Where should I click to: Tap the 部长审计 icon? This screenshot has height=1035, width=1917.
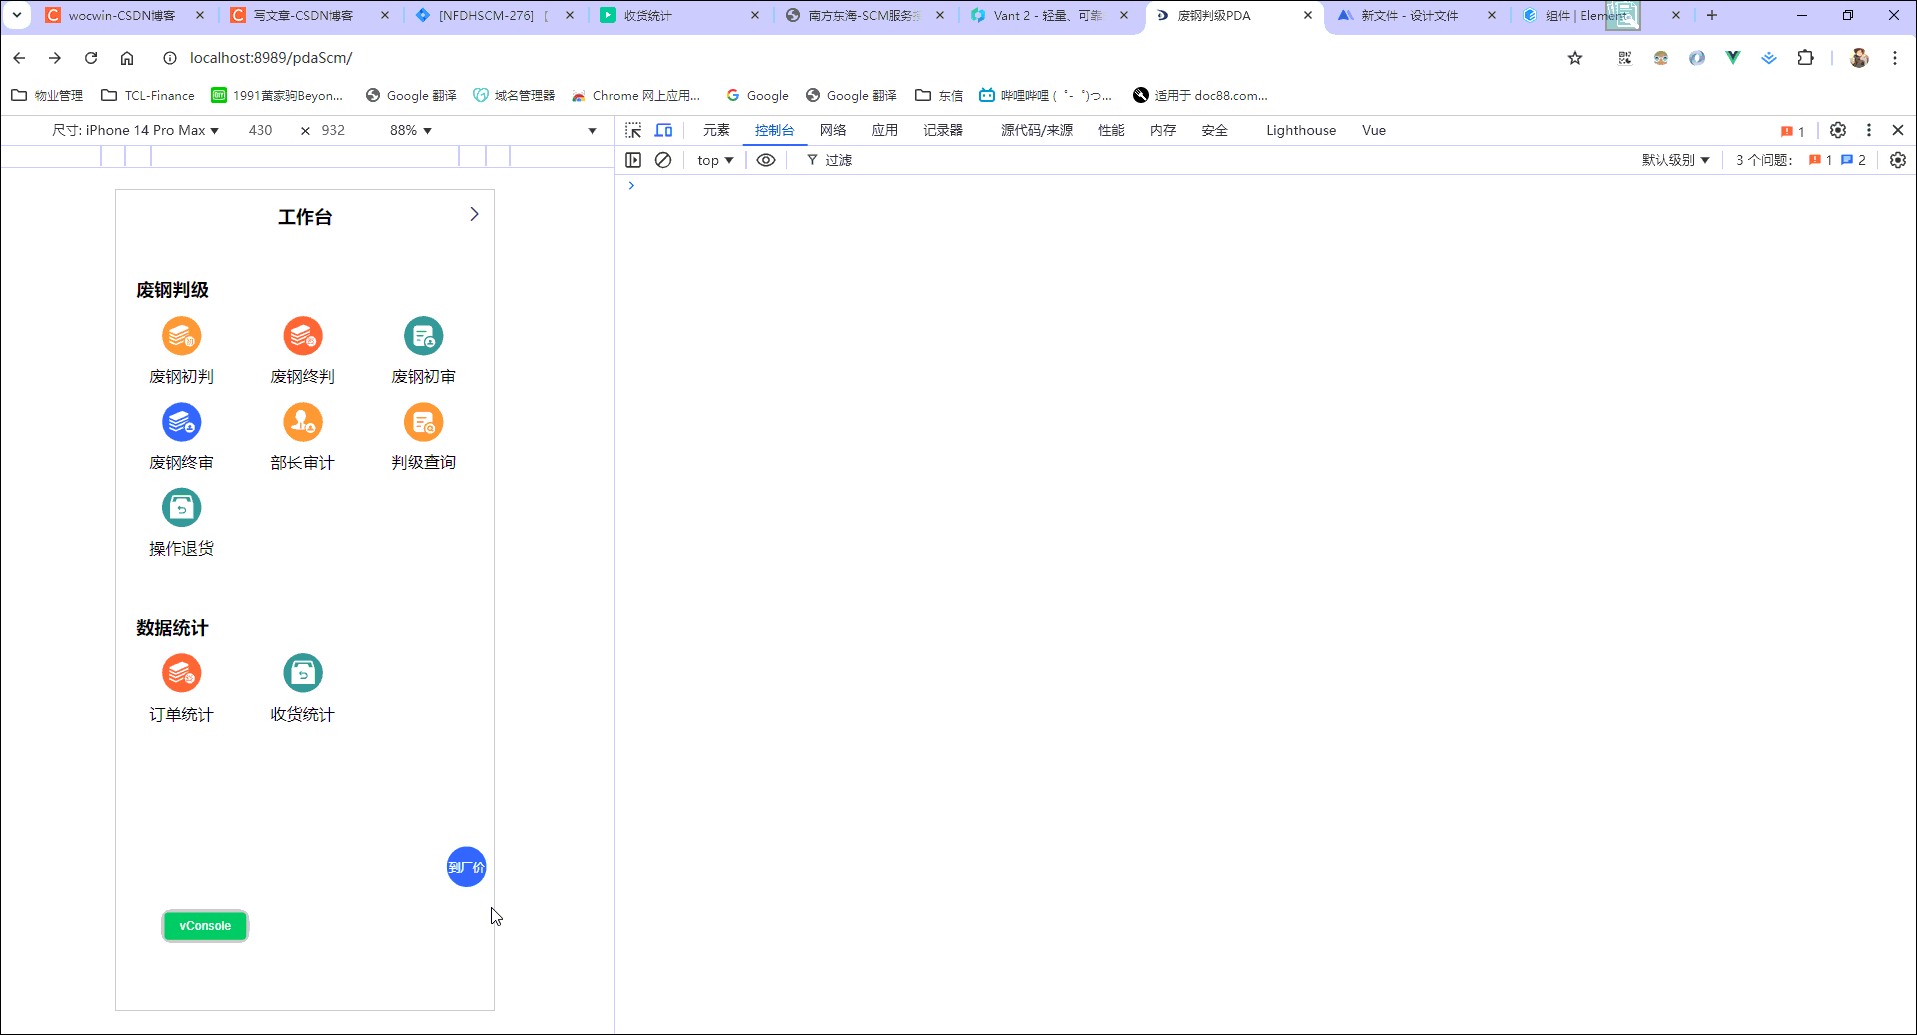tap(302, 436)
